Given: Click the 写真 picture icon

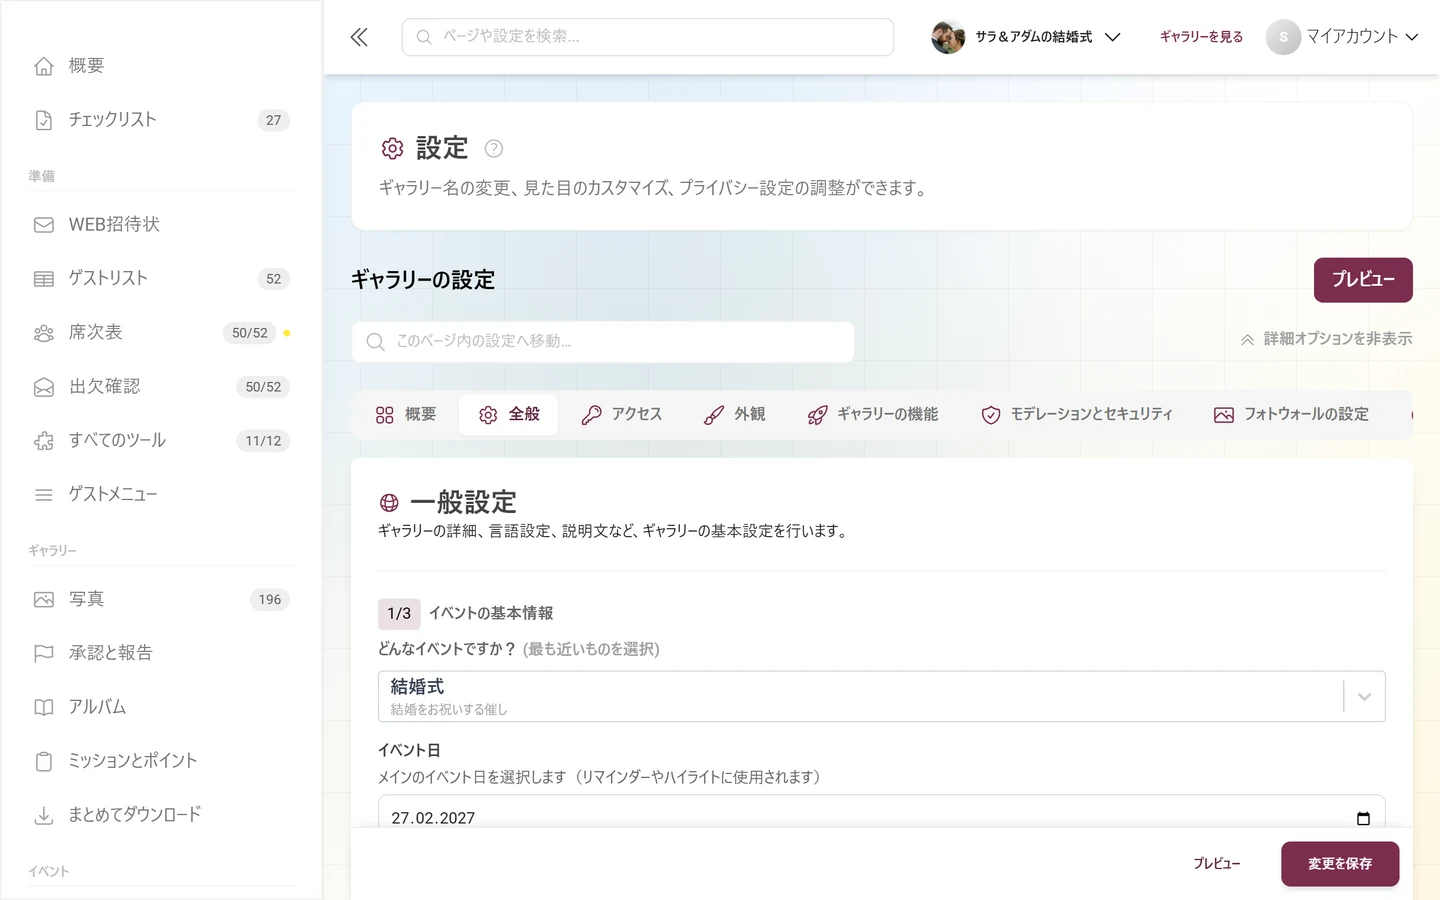Looking at the screenshot, I should point(44,600).
